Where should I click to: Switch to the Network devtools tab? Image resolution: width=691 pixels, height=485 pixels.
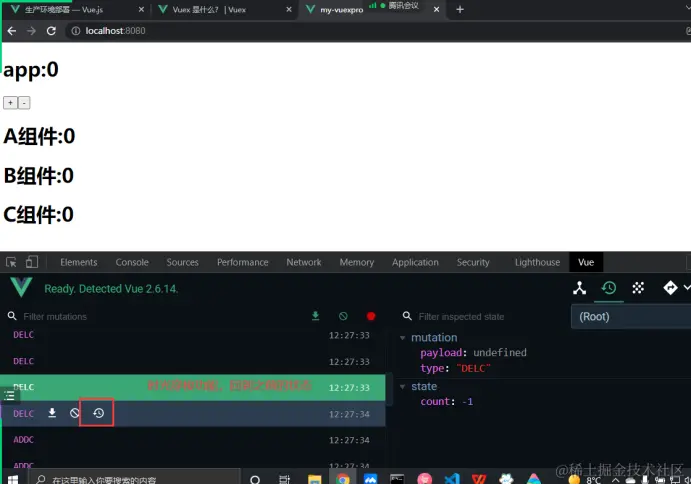point(304,262)
